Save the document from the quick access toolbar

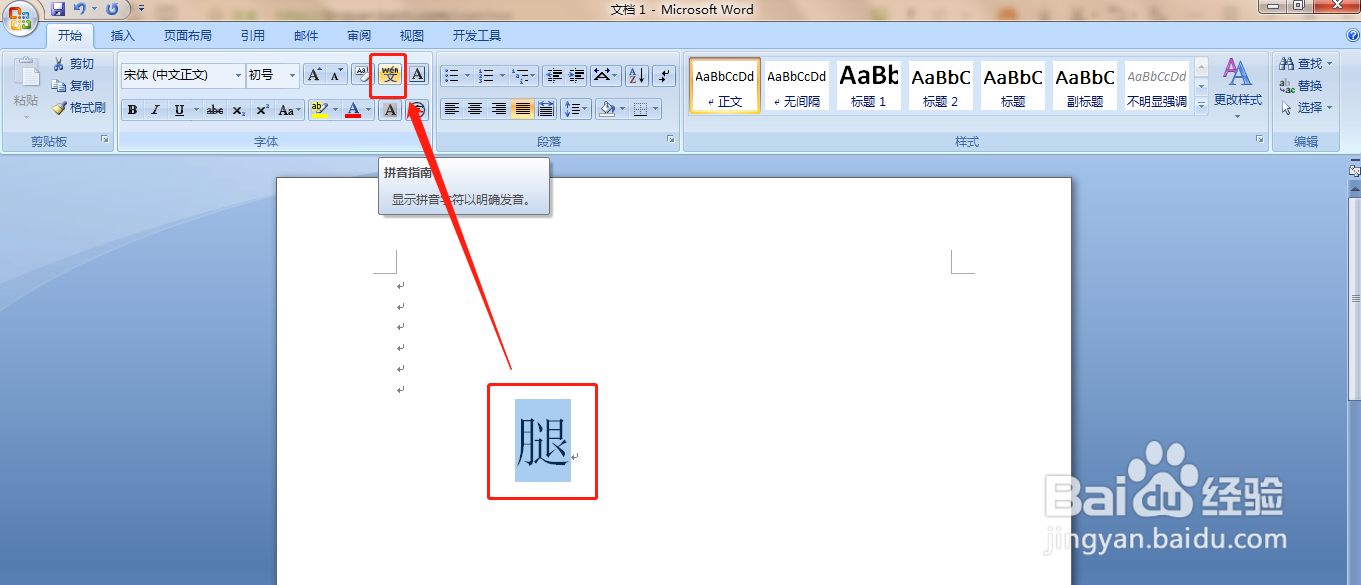tap(58, 9)
